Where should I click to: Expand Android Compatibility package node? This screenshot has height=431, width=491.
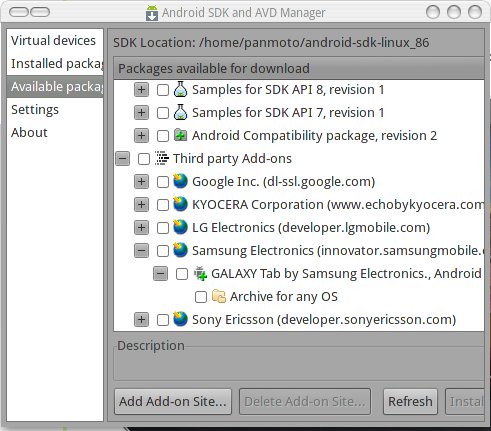pos(141,136)
